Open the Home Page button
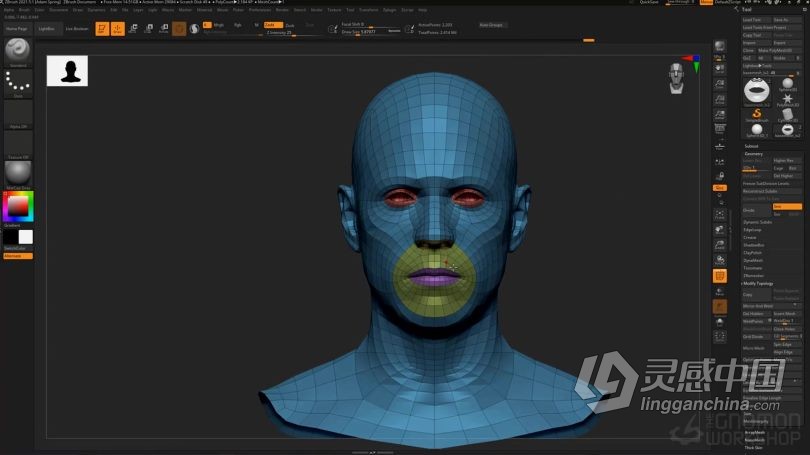Viewport: 810px width, 455px height. tap(17, 29)
